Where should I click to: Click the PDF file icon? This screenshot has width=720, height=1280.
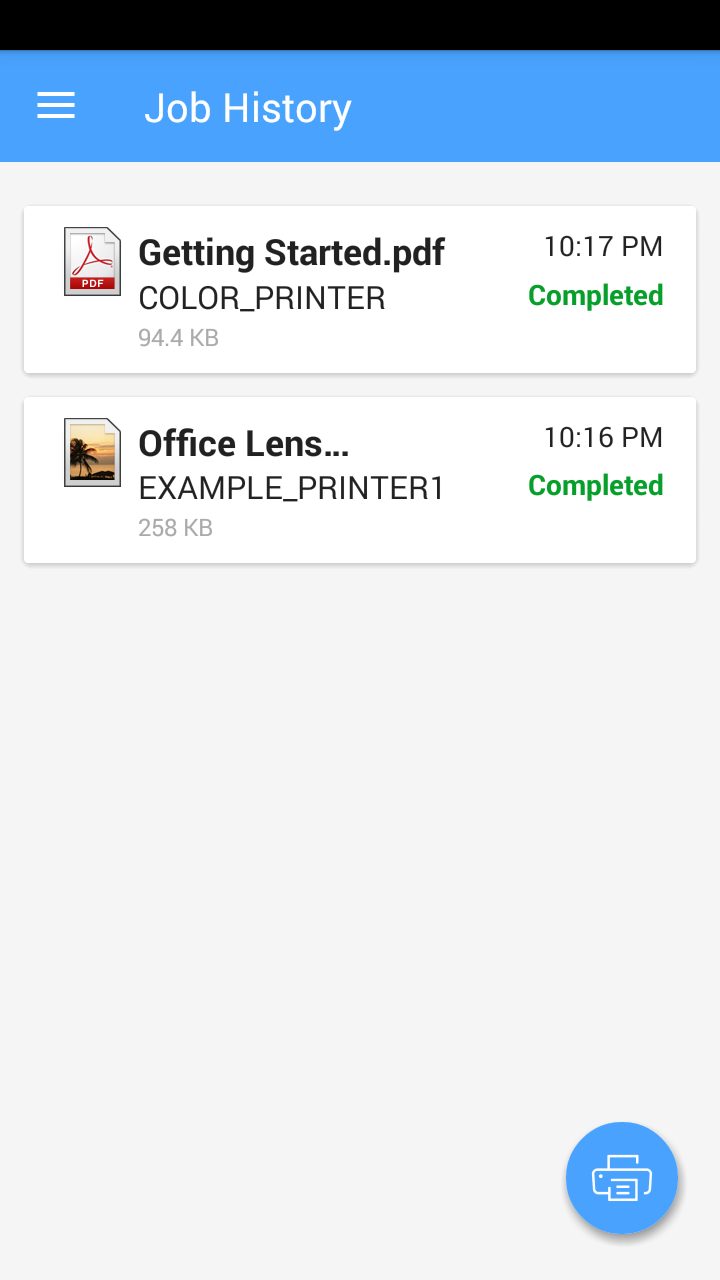pyautogui.click(x=92, y=262)
